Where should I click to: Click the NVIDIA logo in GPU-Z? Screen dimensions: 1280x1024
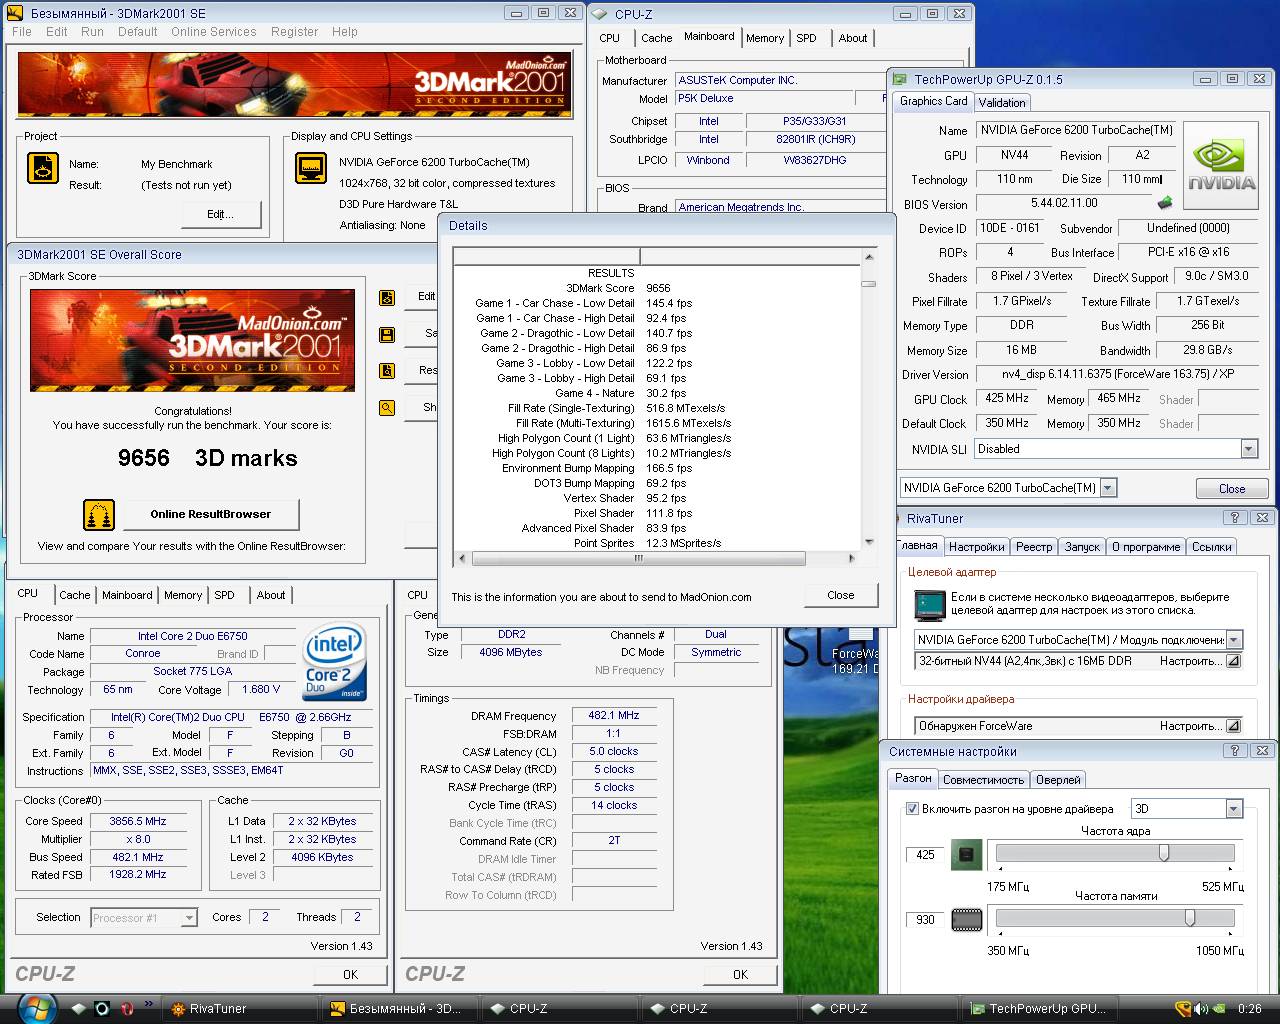point(1221,165)
